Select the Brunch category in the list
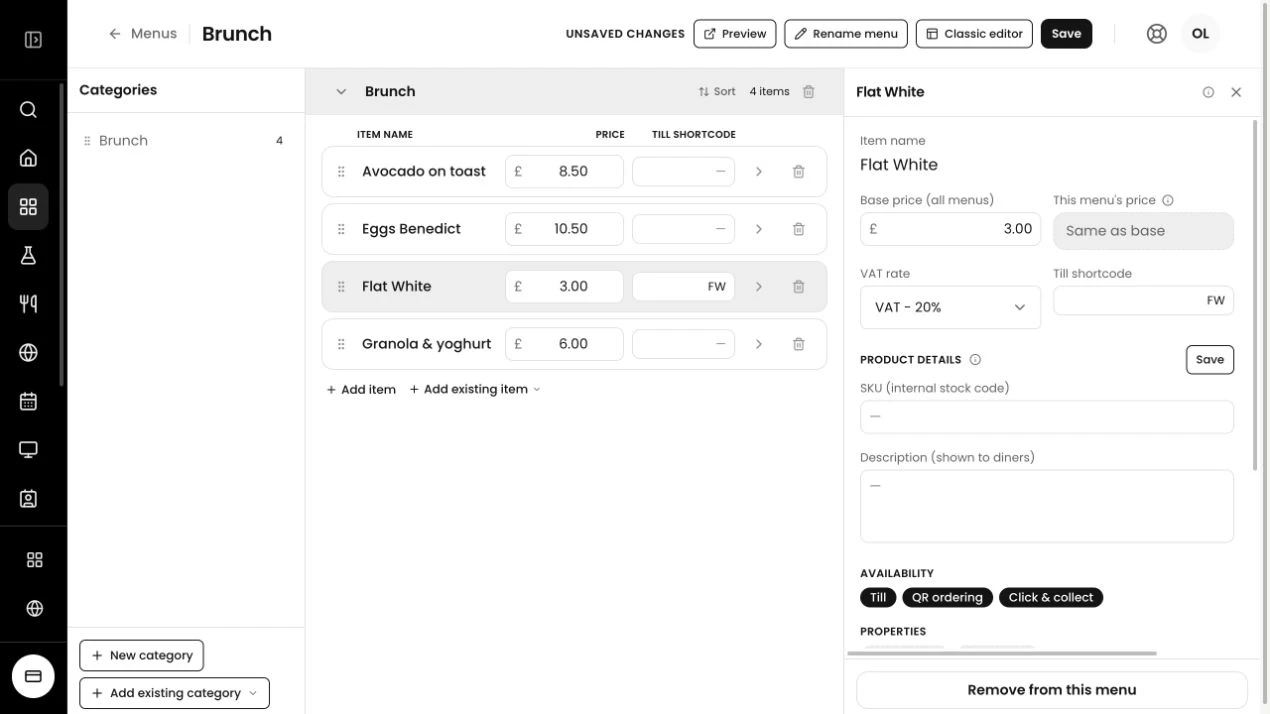The height and width of the screenshot is (714, 1270). (186, 141)
